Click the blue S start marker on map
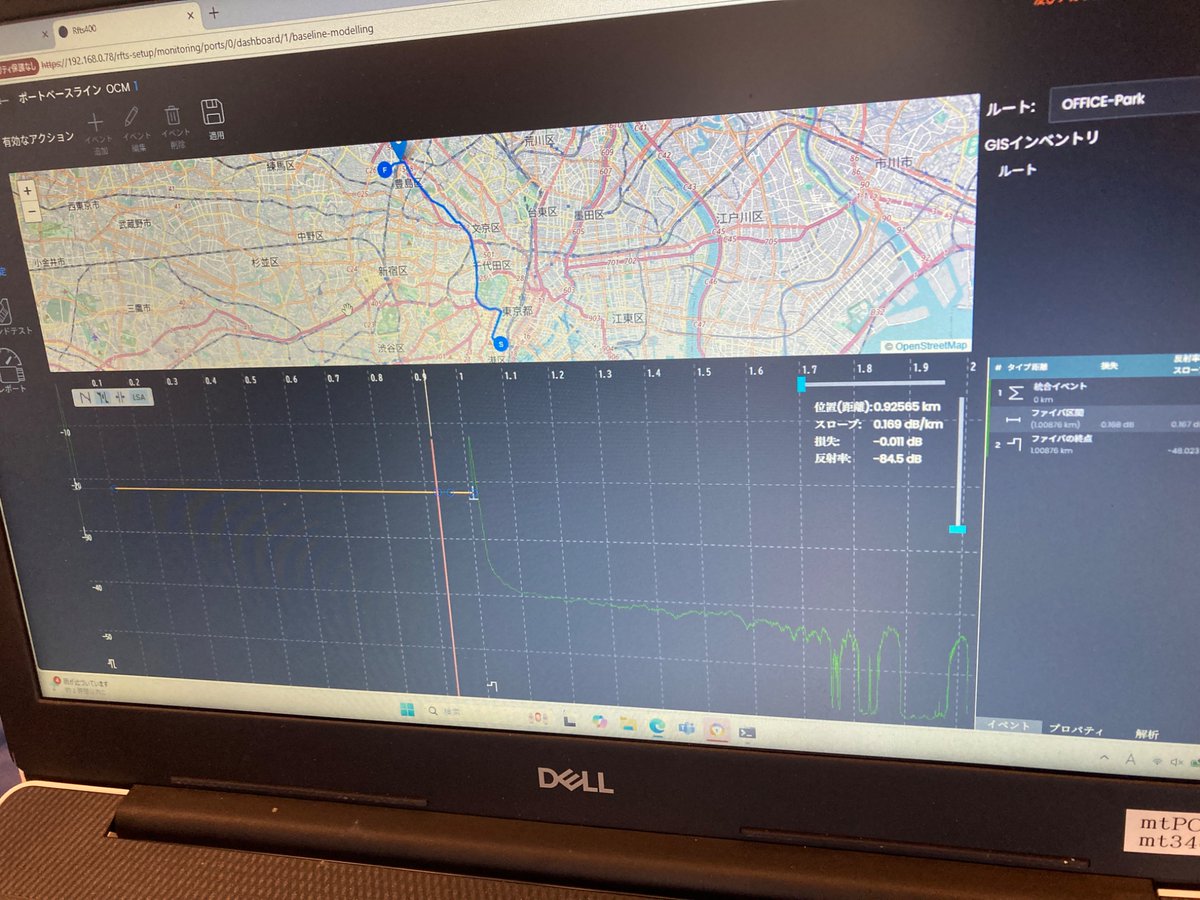This screenshot has width=1200, height=900. click(x=501, y=343)
